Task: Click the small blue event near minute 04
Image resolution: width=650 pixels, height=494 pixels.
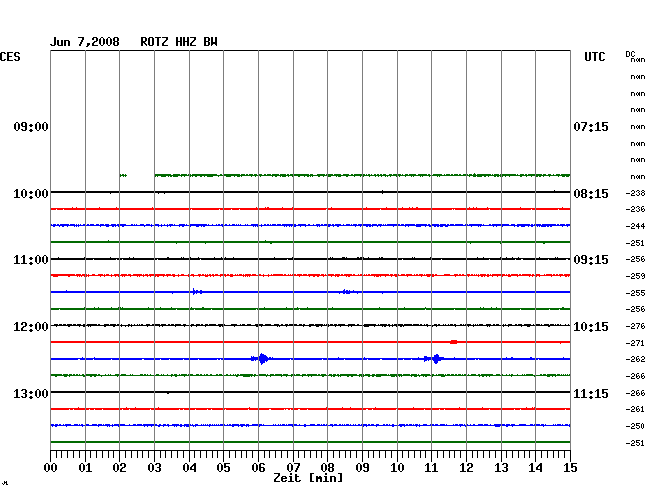Action: click(197, 292)
